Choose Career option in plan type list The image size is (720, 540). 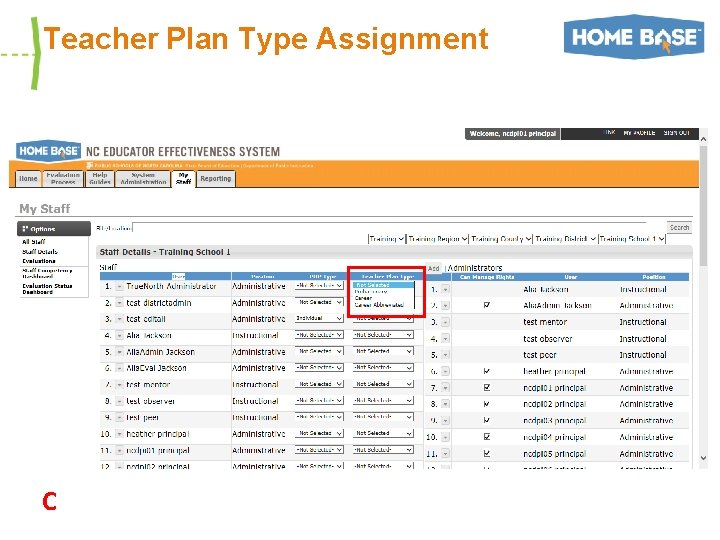point(363,298)
